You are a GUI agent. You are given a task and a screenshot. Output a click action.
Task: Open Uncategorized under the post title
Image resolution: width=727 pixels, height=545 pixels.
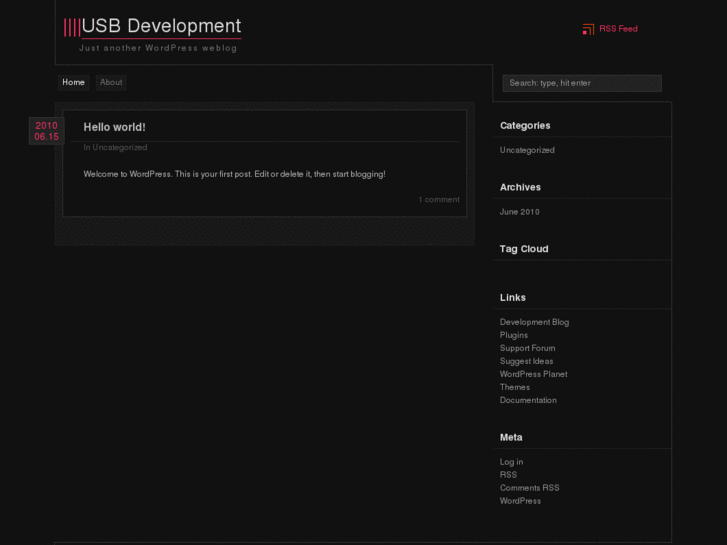coord(120,147)
